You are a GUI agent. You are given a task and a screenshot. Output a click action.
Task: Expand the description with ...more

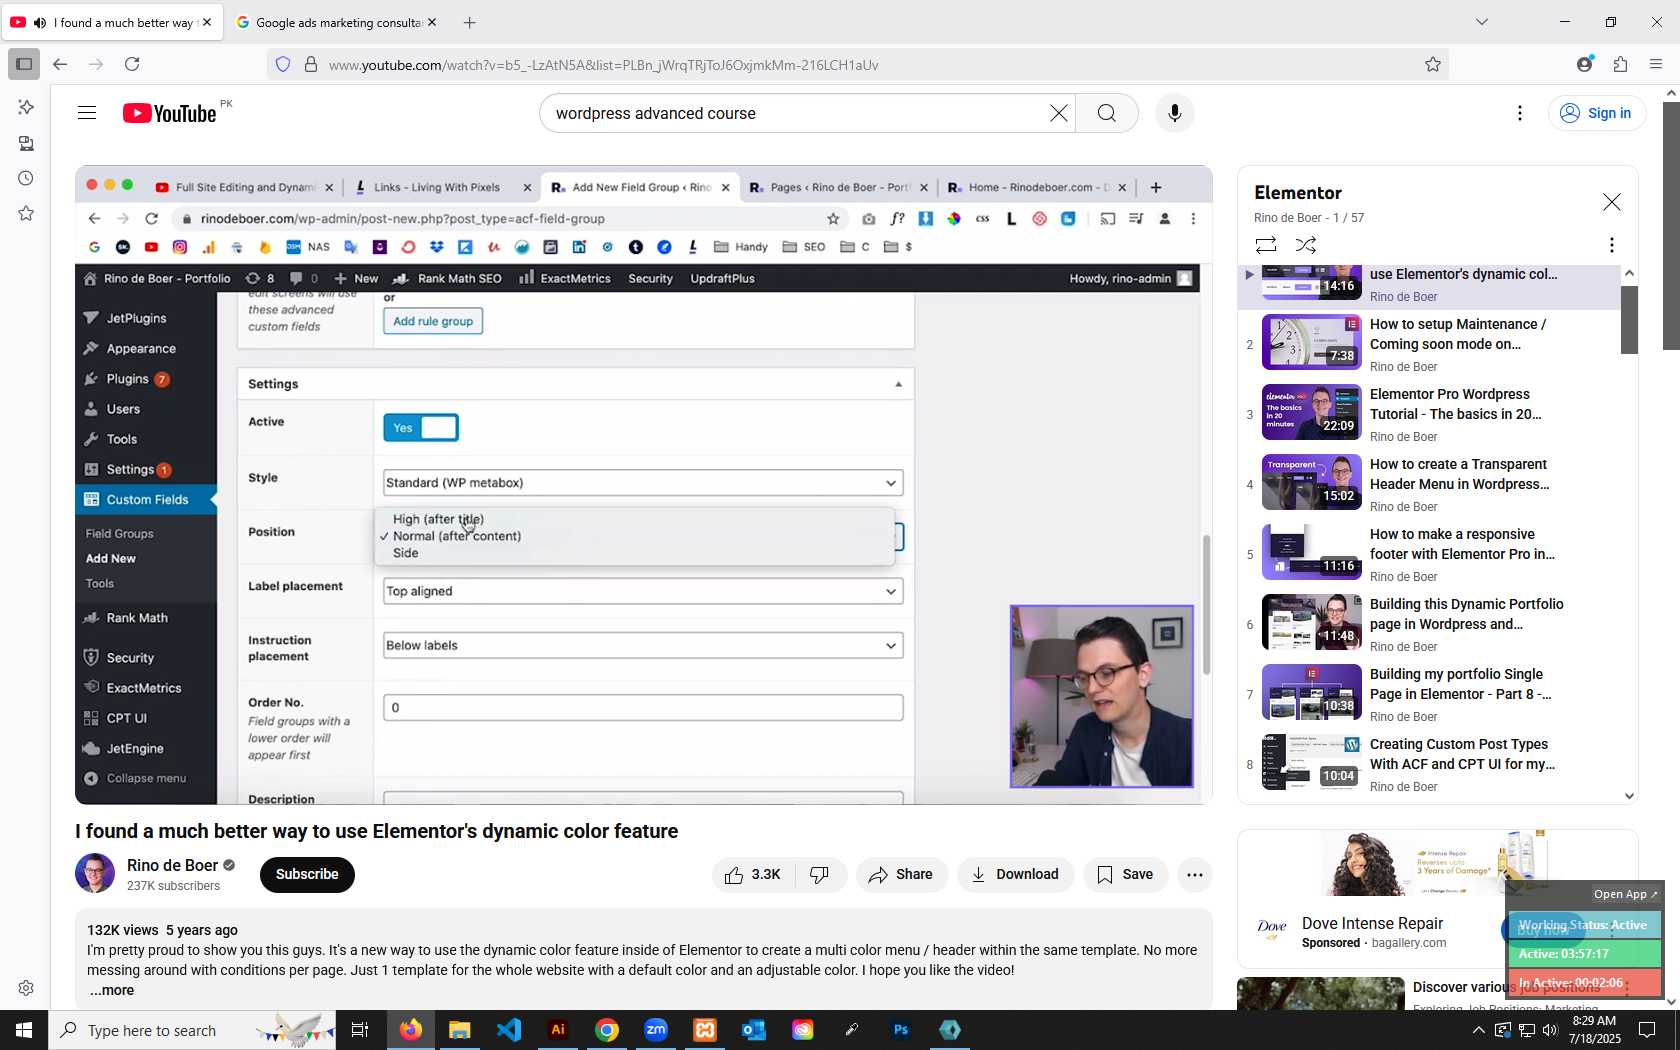112,990
